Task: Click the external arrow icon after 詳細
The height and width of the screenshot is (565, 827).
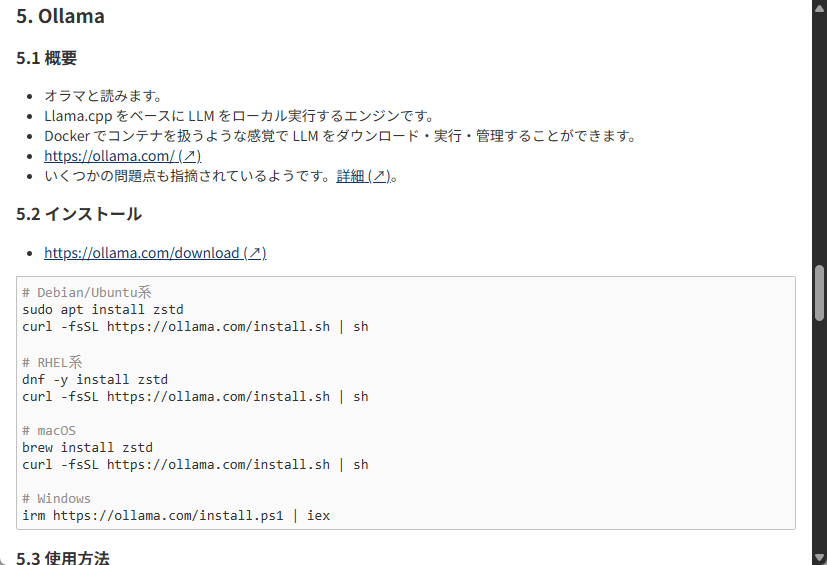Action: coord(378,176)
